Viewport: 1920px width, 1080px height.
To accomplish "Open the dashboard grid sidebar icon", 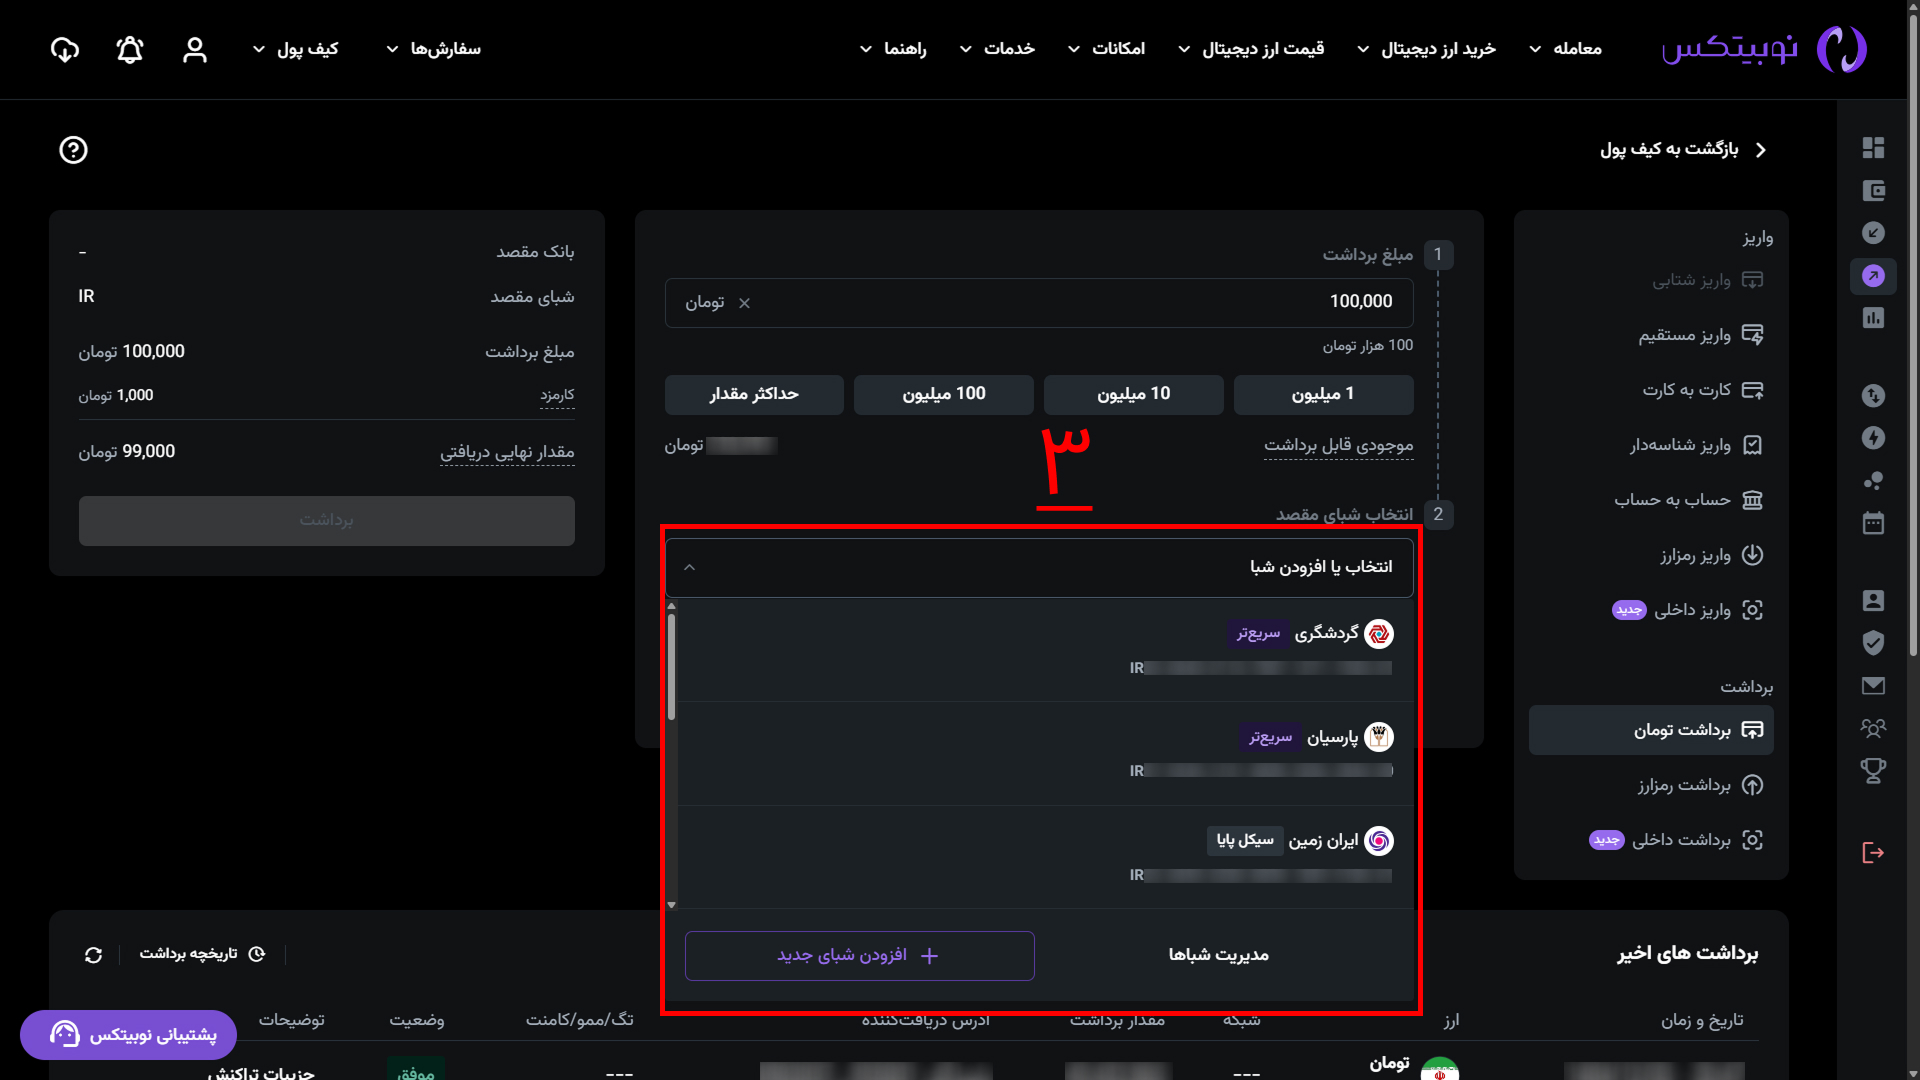I will [1873, 148].
